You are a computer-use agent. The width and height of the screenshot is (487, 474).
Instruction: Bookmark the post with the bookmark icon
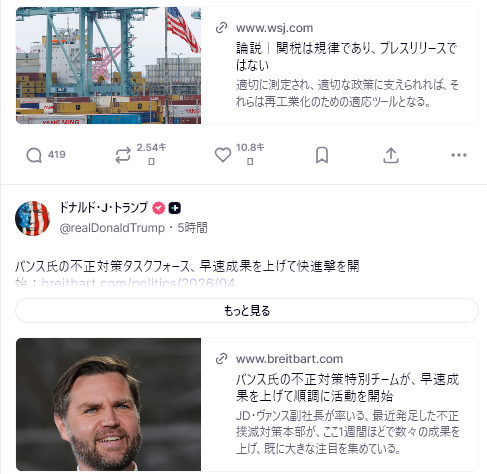tap(322, 155)
